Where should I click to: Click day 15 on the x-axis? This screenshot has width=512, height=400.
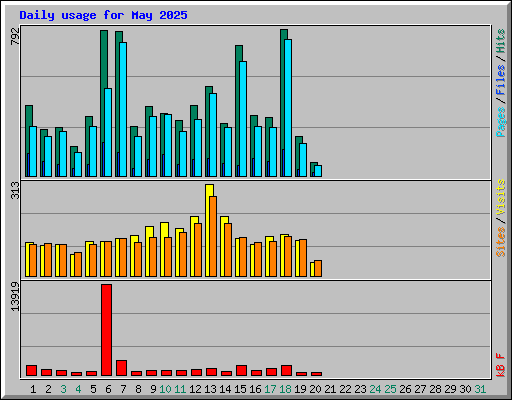240,389
